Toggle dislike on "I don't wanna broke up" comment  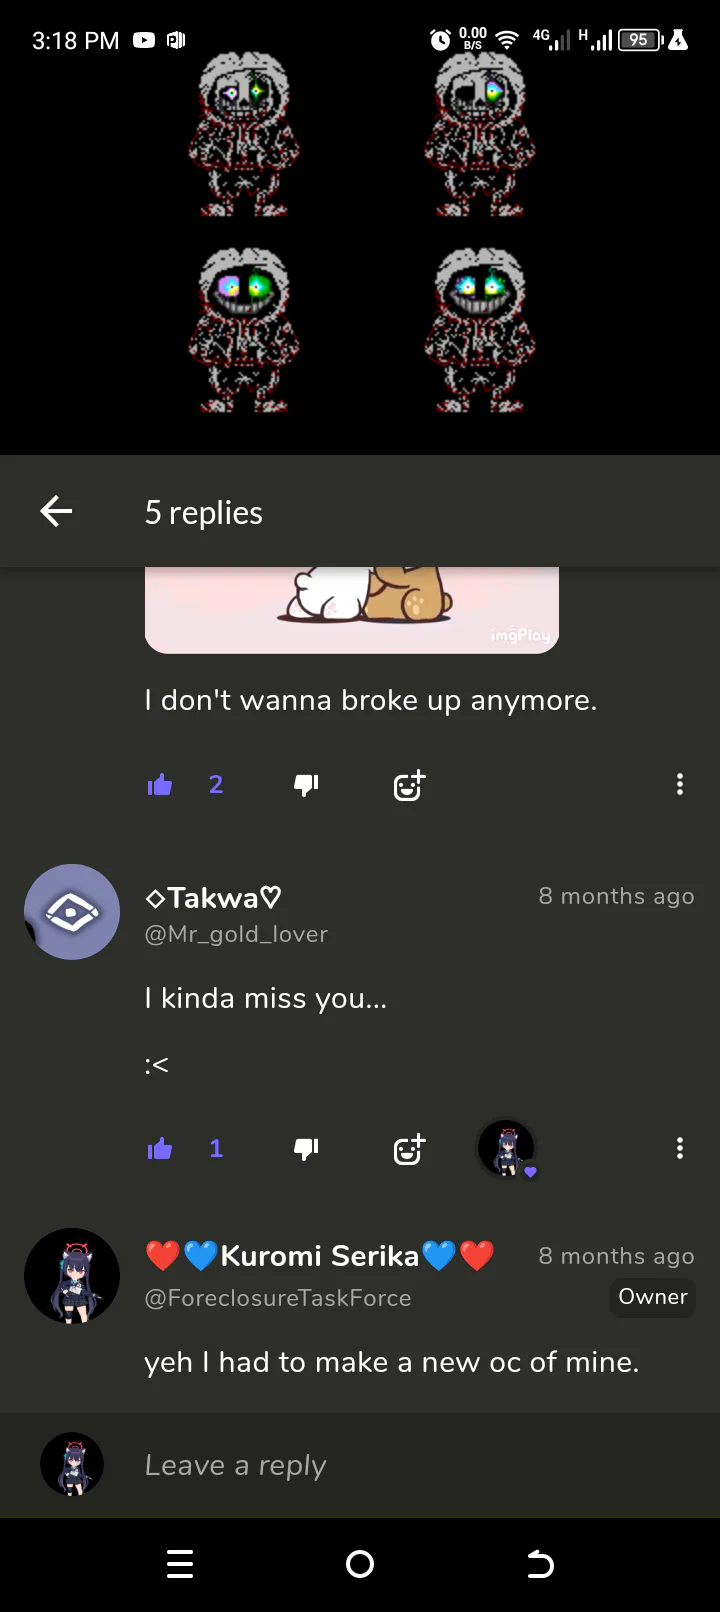[x=306, y=785]
